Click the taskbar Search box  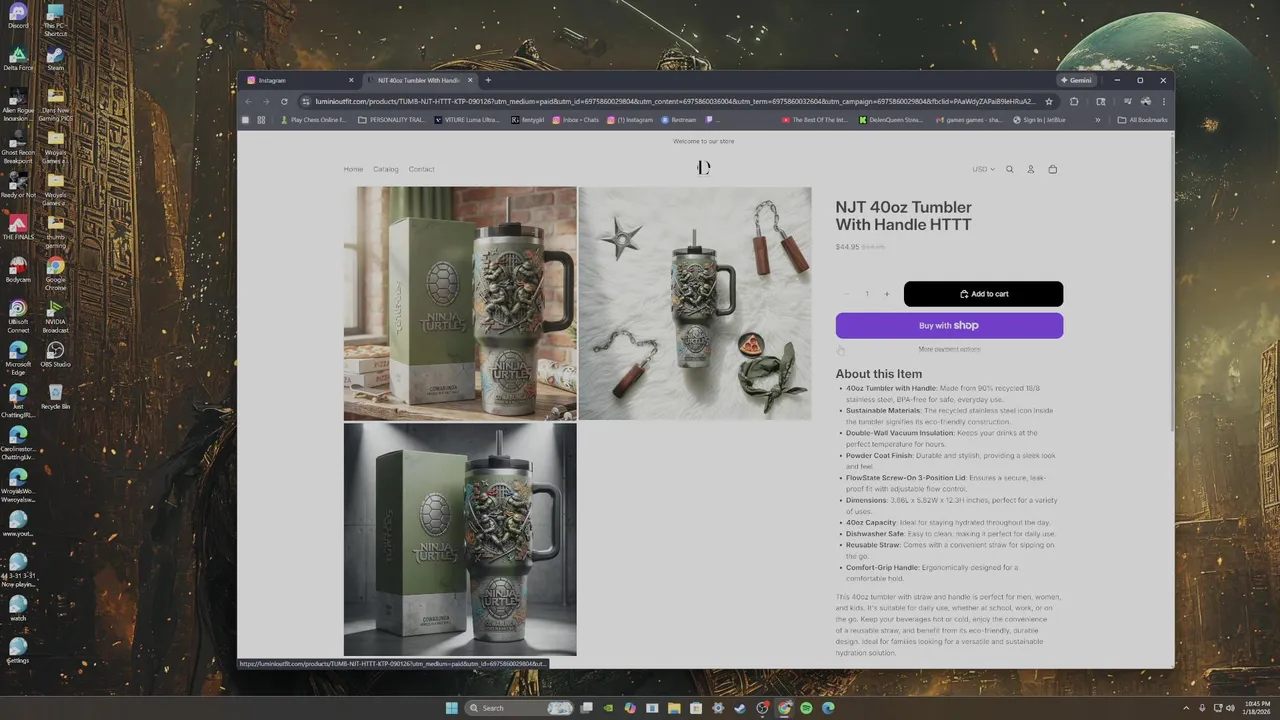pyautogui.click(x=520, y=708)
